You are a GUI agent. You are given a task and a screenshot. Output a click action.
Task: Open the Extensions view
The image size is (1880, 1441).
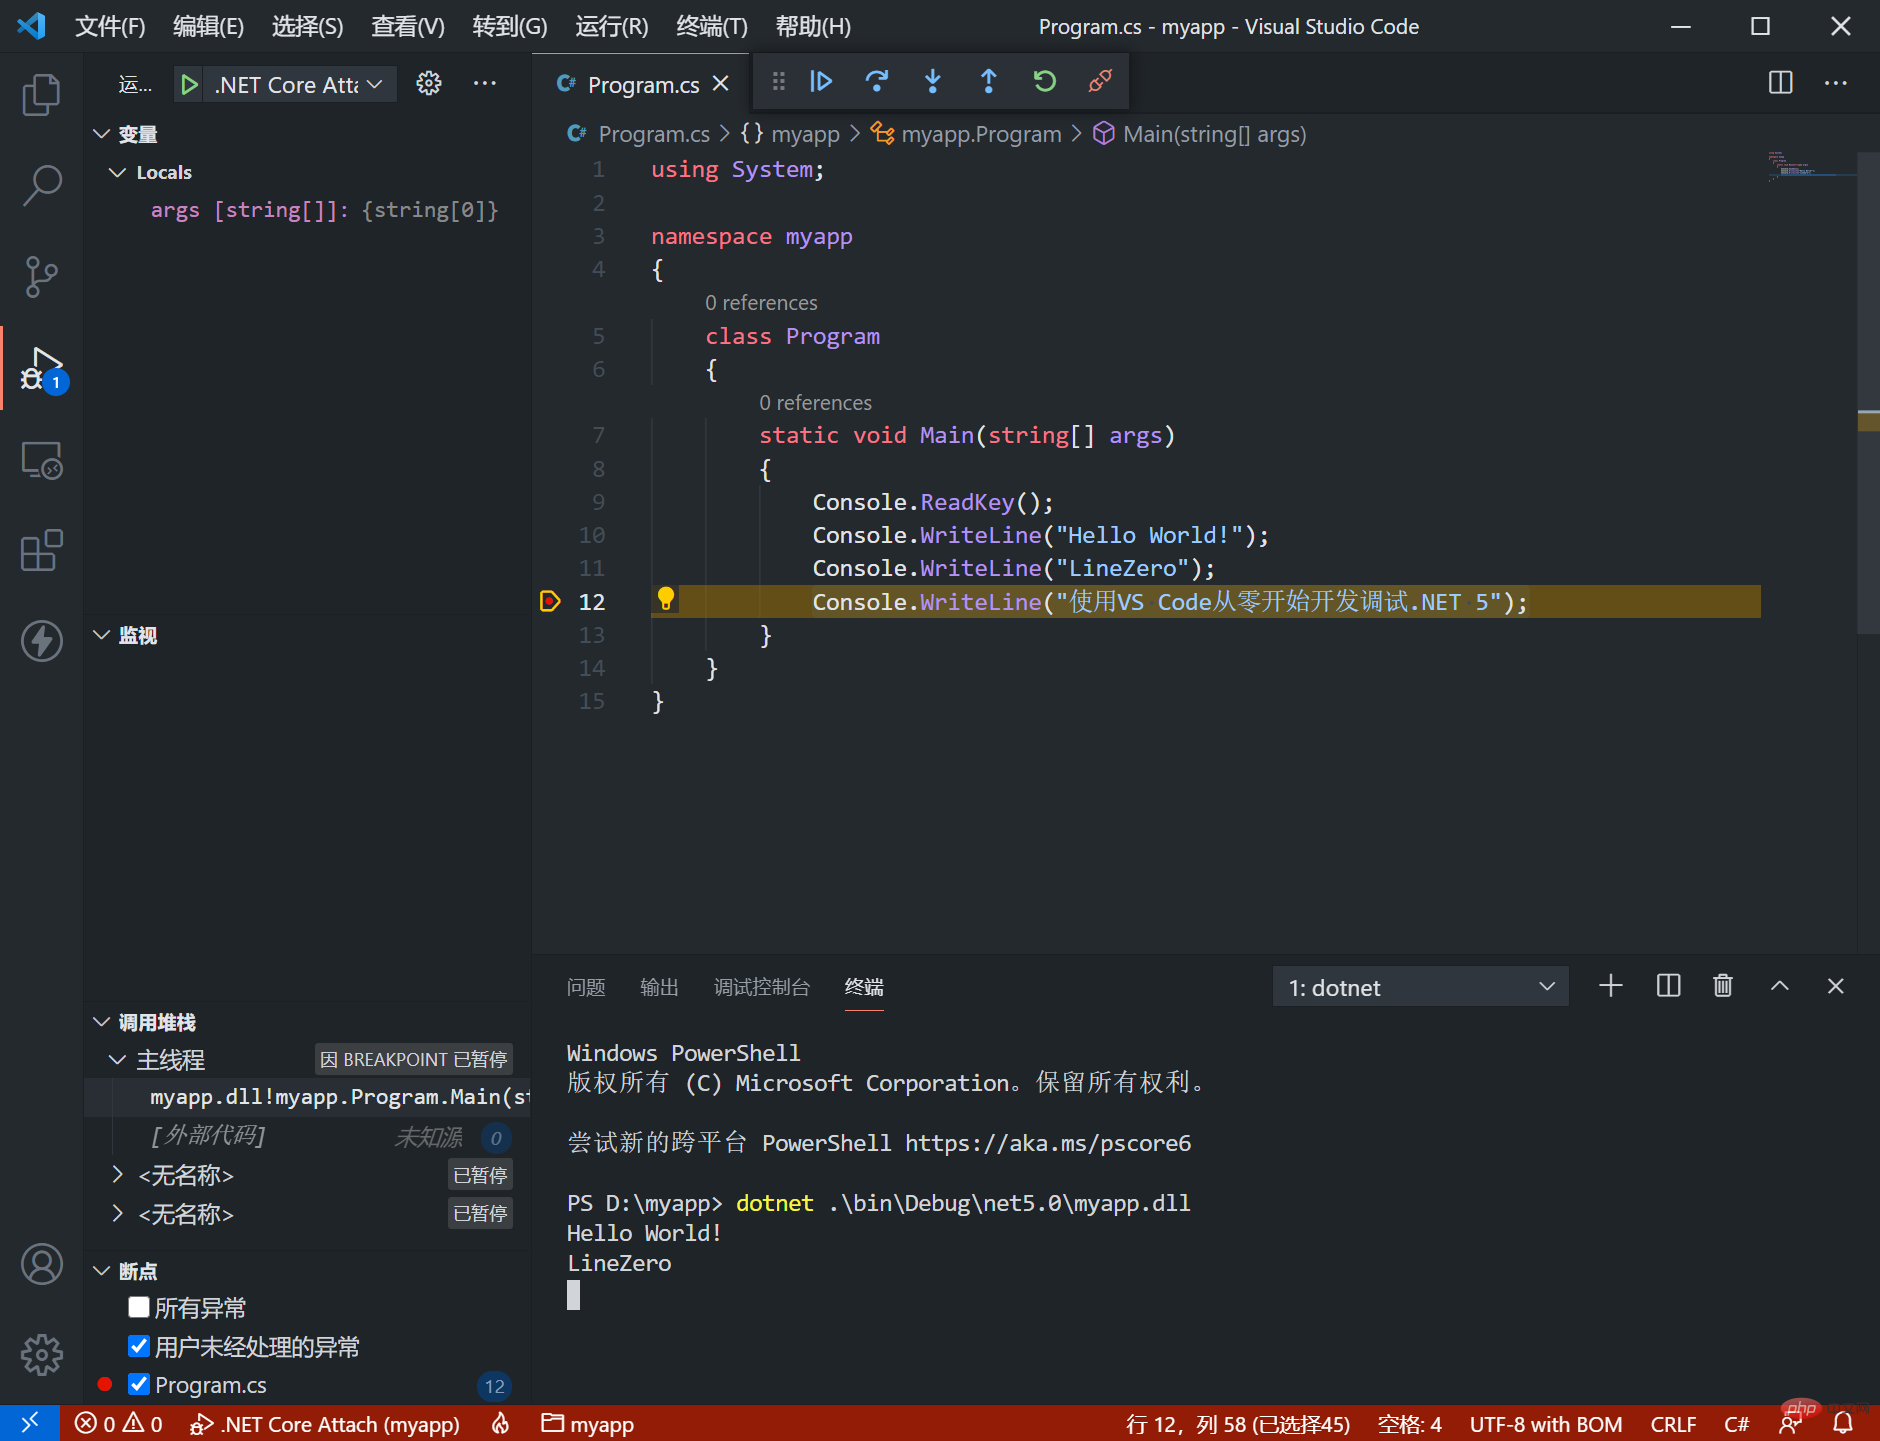click(x=41, y=551)
